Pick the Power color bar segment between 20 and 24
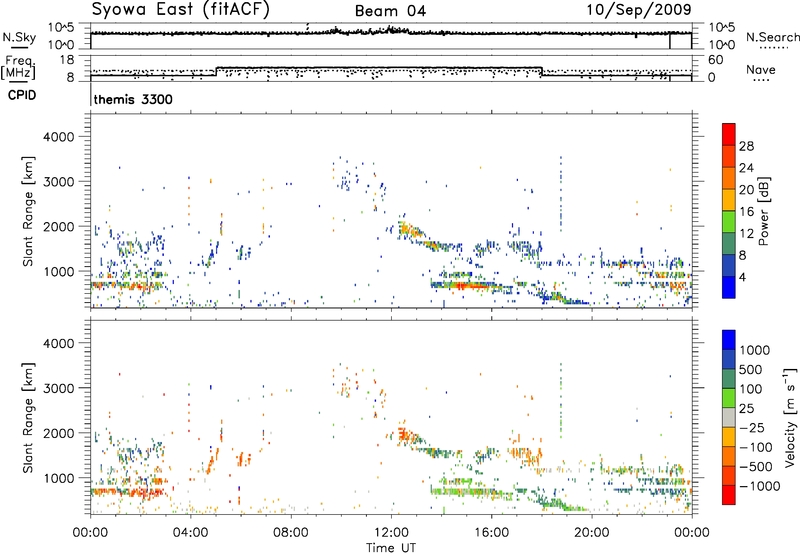The image size is (800, 554). 729,178
